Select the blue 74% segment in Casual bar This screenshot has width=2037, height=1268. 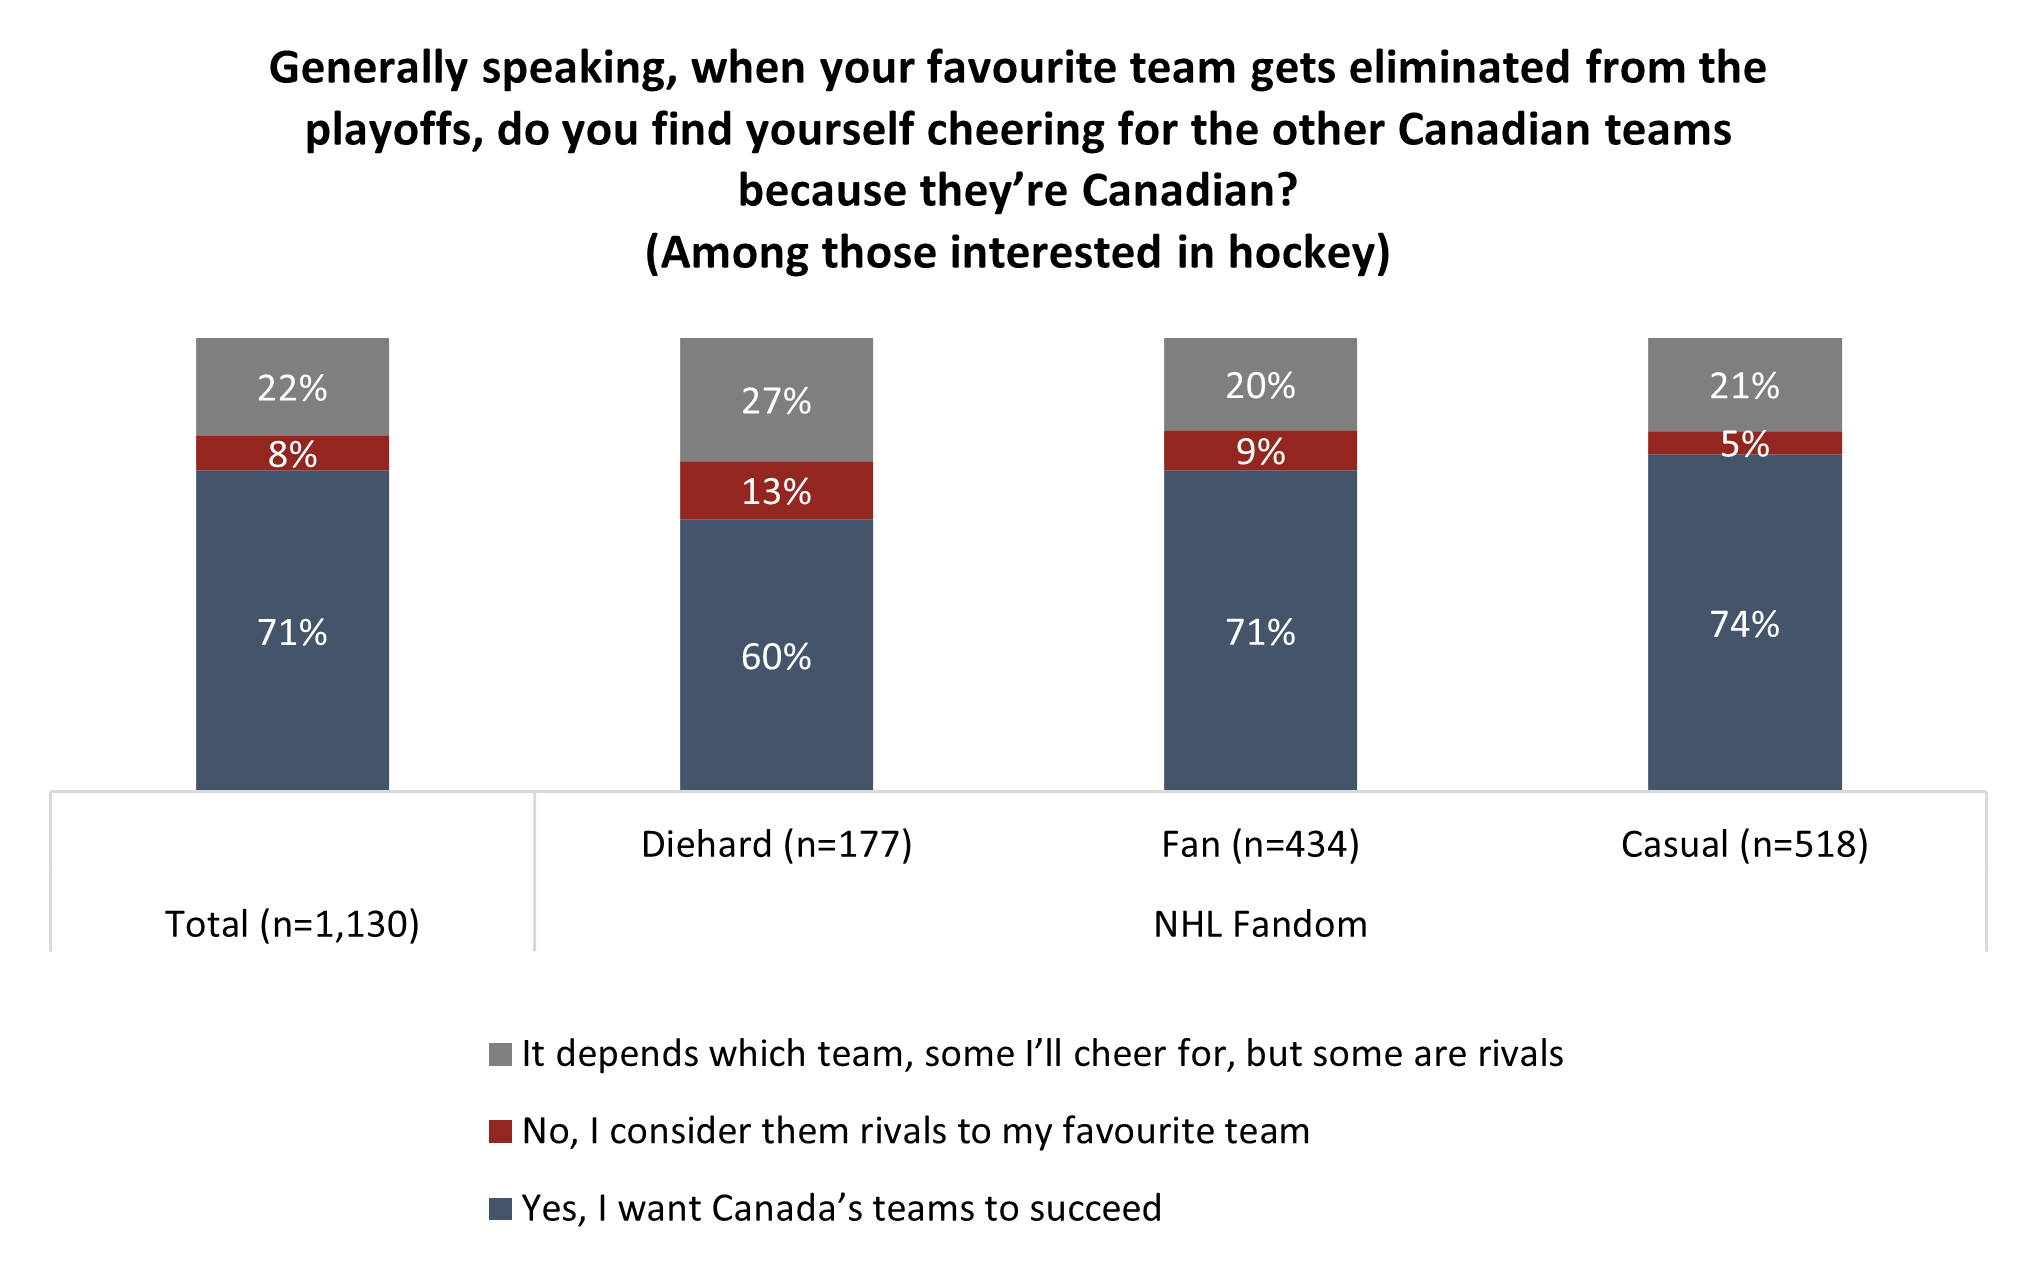coord(1744,623)
